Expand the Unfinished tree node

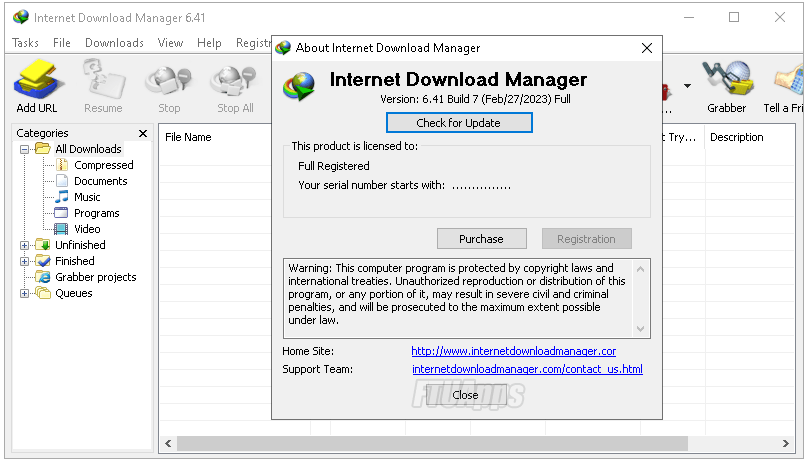click(24, 245)
